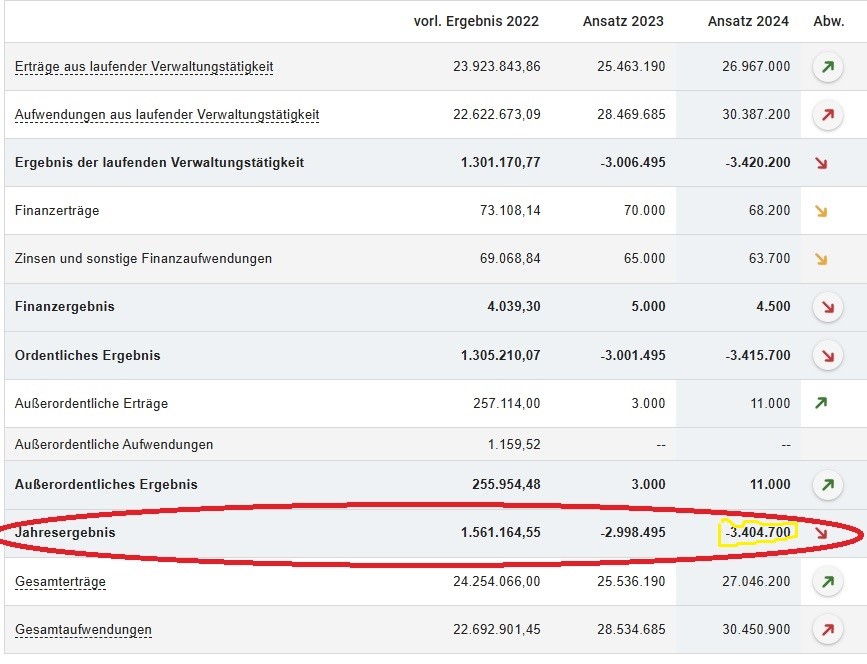Click the value 25.463.190
The height and width of the screenshot is (664, 867).
631,66
